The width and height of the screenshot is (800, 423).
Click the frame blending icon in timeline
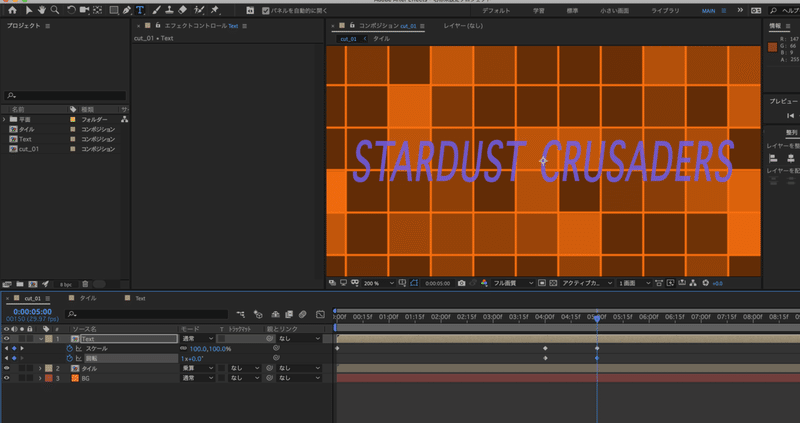pos(289,314)
